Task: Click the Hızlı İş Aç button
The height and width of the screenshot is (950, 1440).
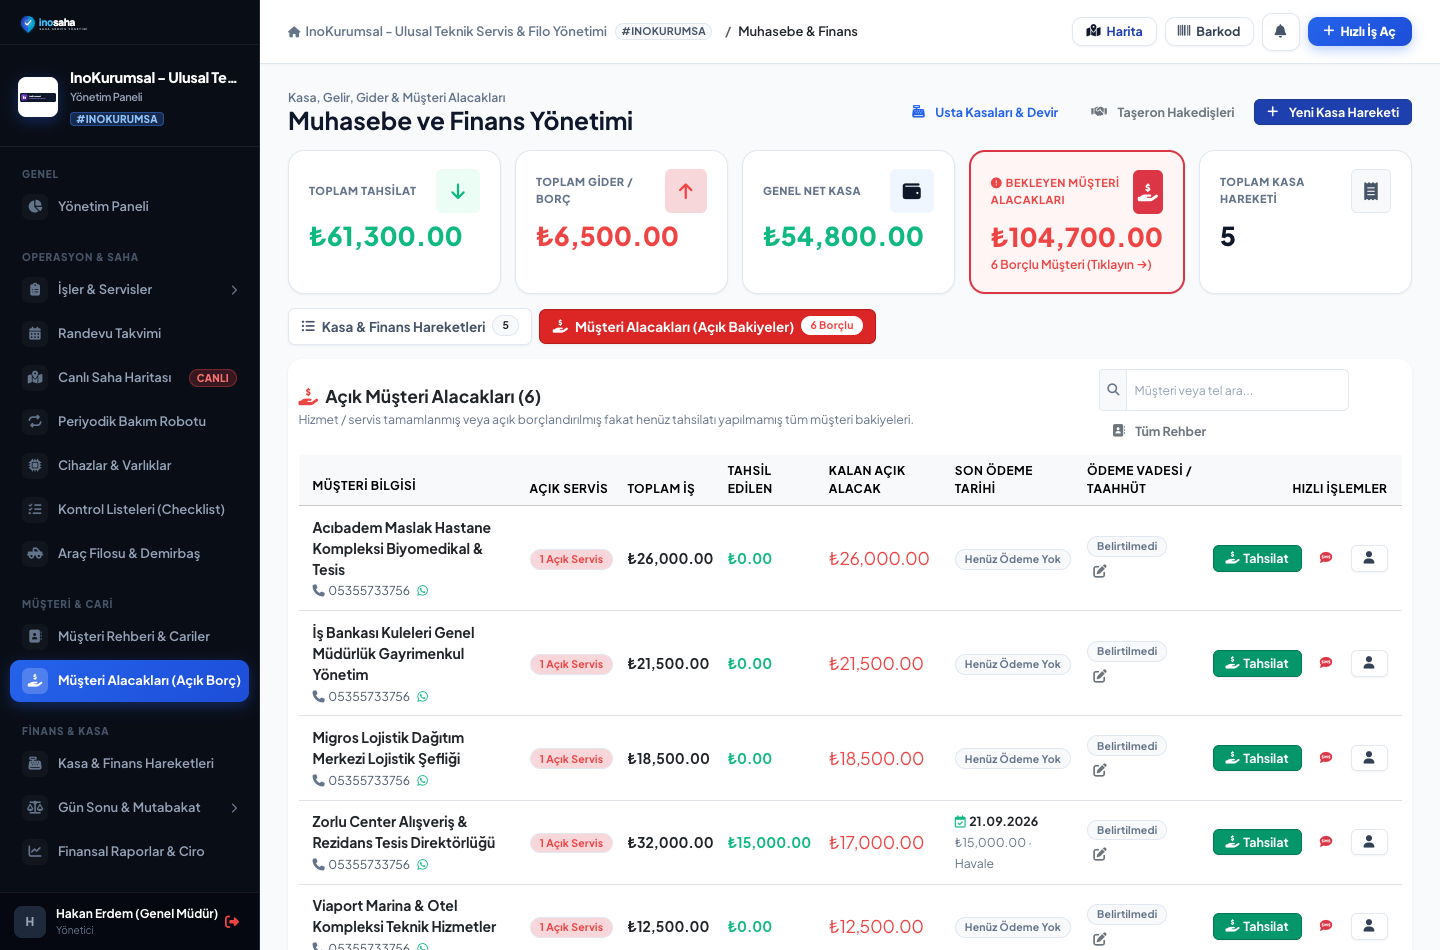Action: [1359, 31]
